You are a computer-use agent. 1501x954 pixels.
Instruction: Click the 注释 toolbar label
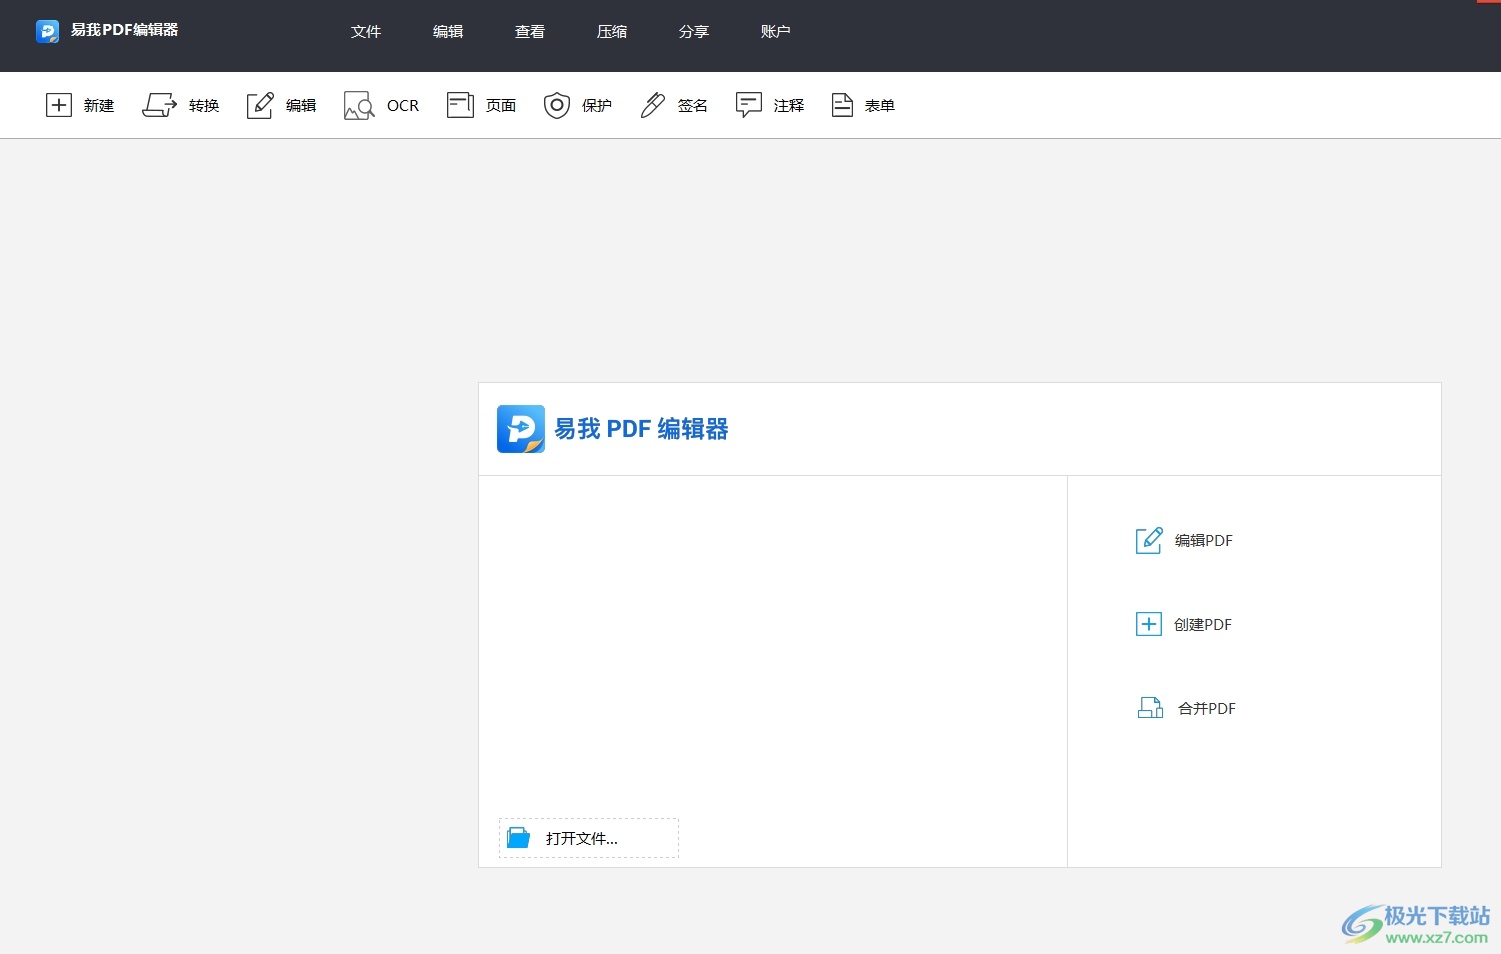[789, 105]
